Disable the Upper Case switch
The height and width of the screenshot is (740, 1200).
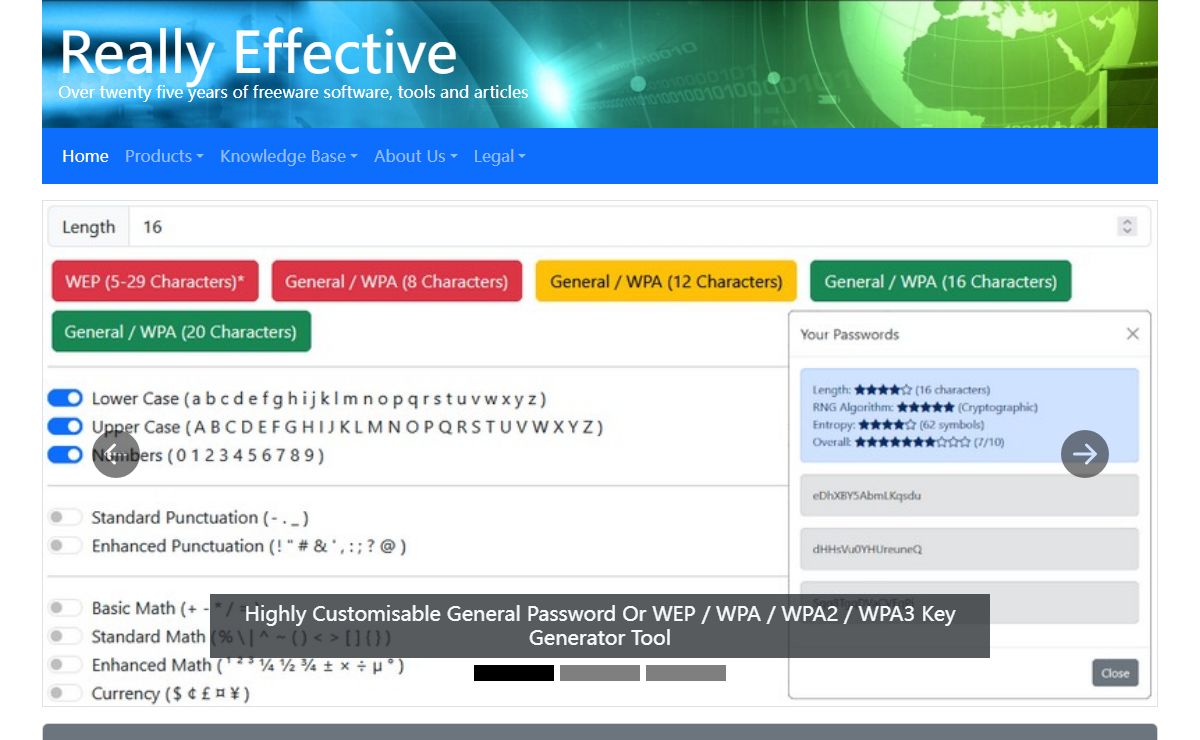click(x=65, y=427)
